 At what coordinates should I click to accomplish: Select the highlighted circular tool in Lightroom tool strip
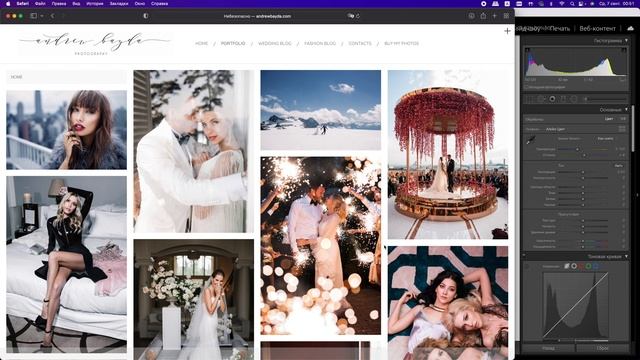[552, 99]
